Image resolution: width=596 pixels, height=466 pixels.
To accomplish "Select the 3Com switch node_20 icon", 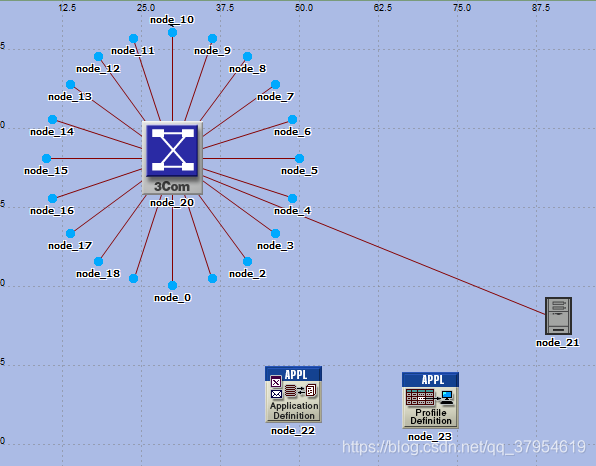I will 172,158.
